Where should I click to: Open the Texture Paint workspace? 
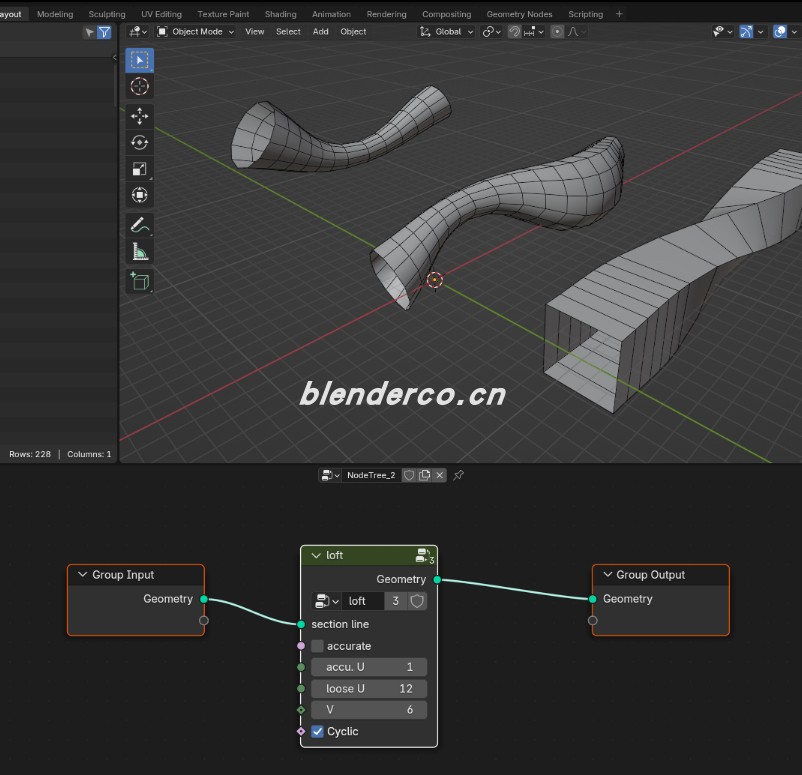pyautogui.click(x=223, y=14)
